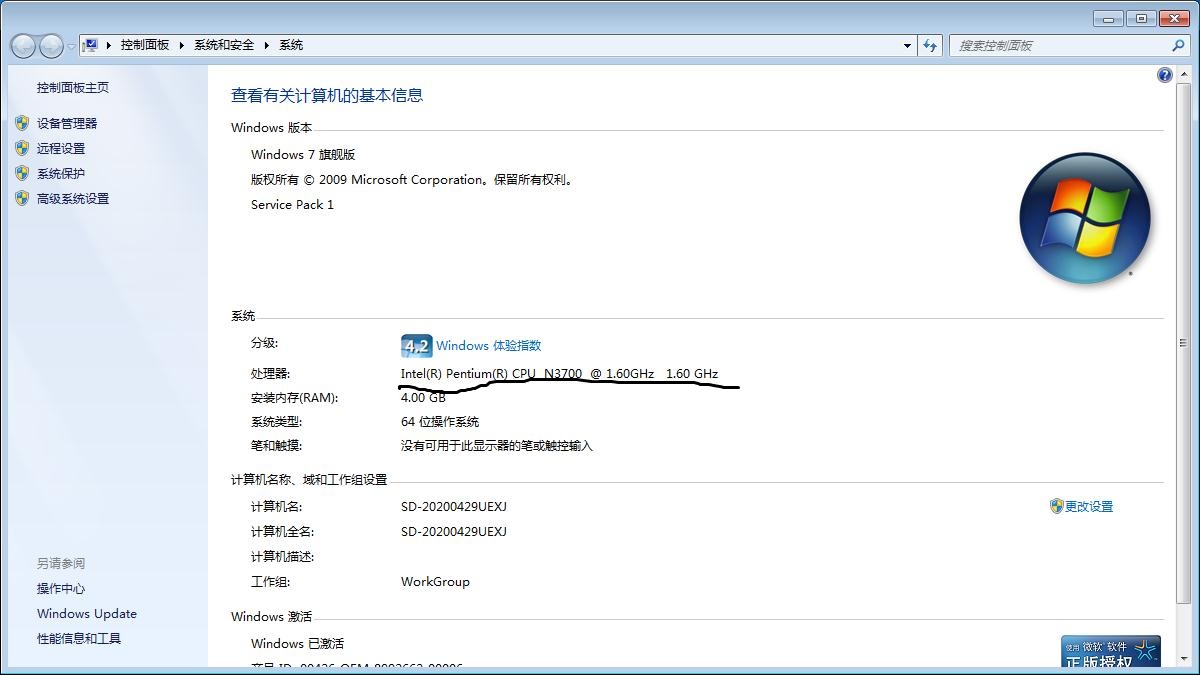Image resolution: width=1200 pixels, height=675 pixels.
Task: Click the magnifier icon in the search box
Action: point(1178,45)
